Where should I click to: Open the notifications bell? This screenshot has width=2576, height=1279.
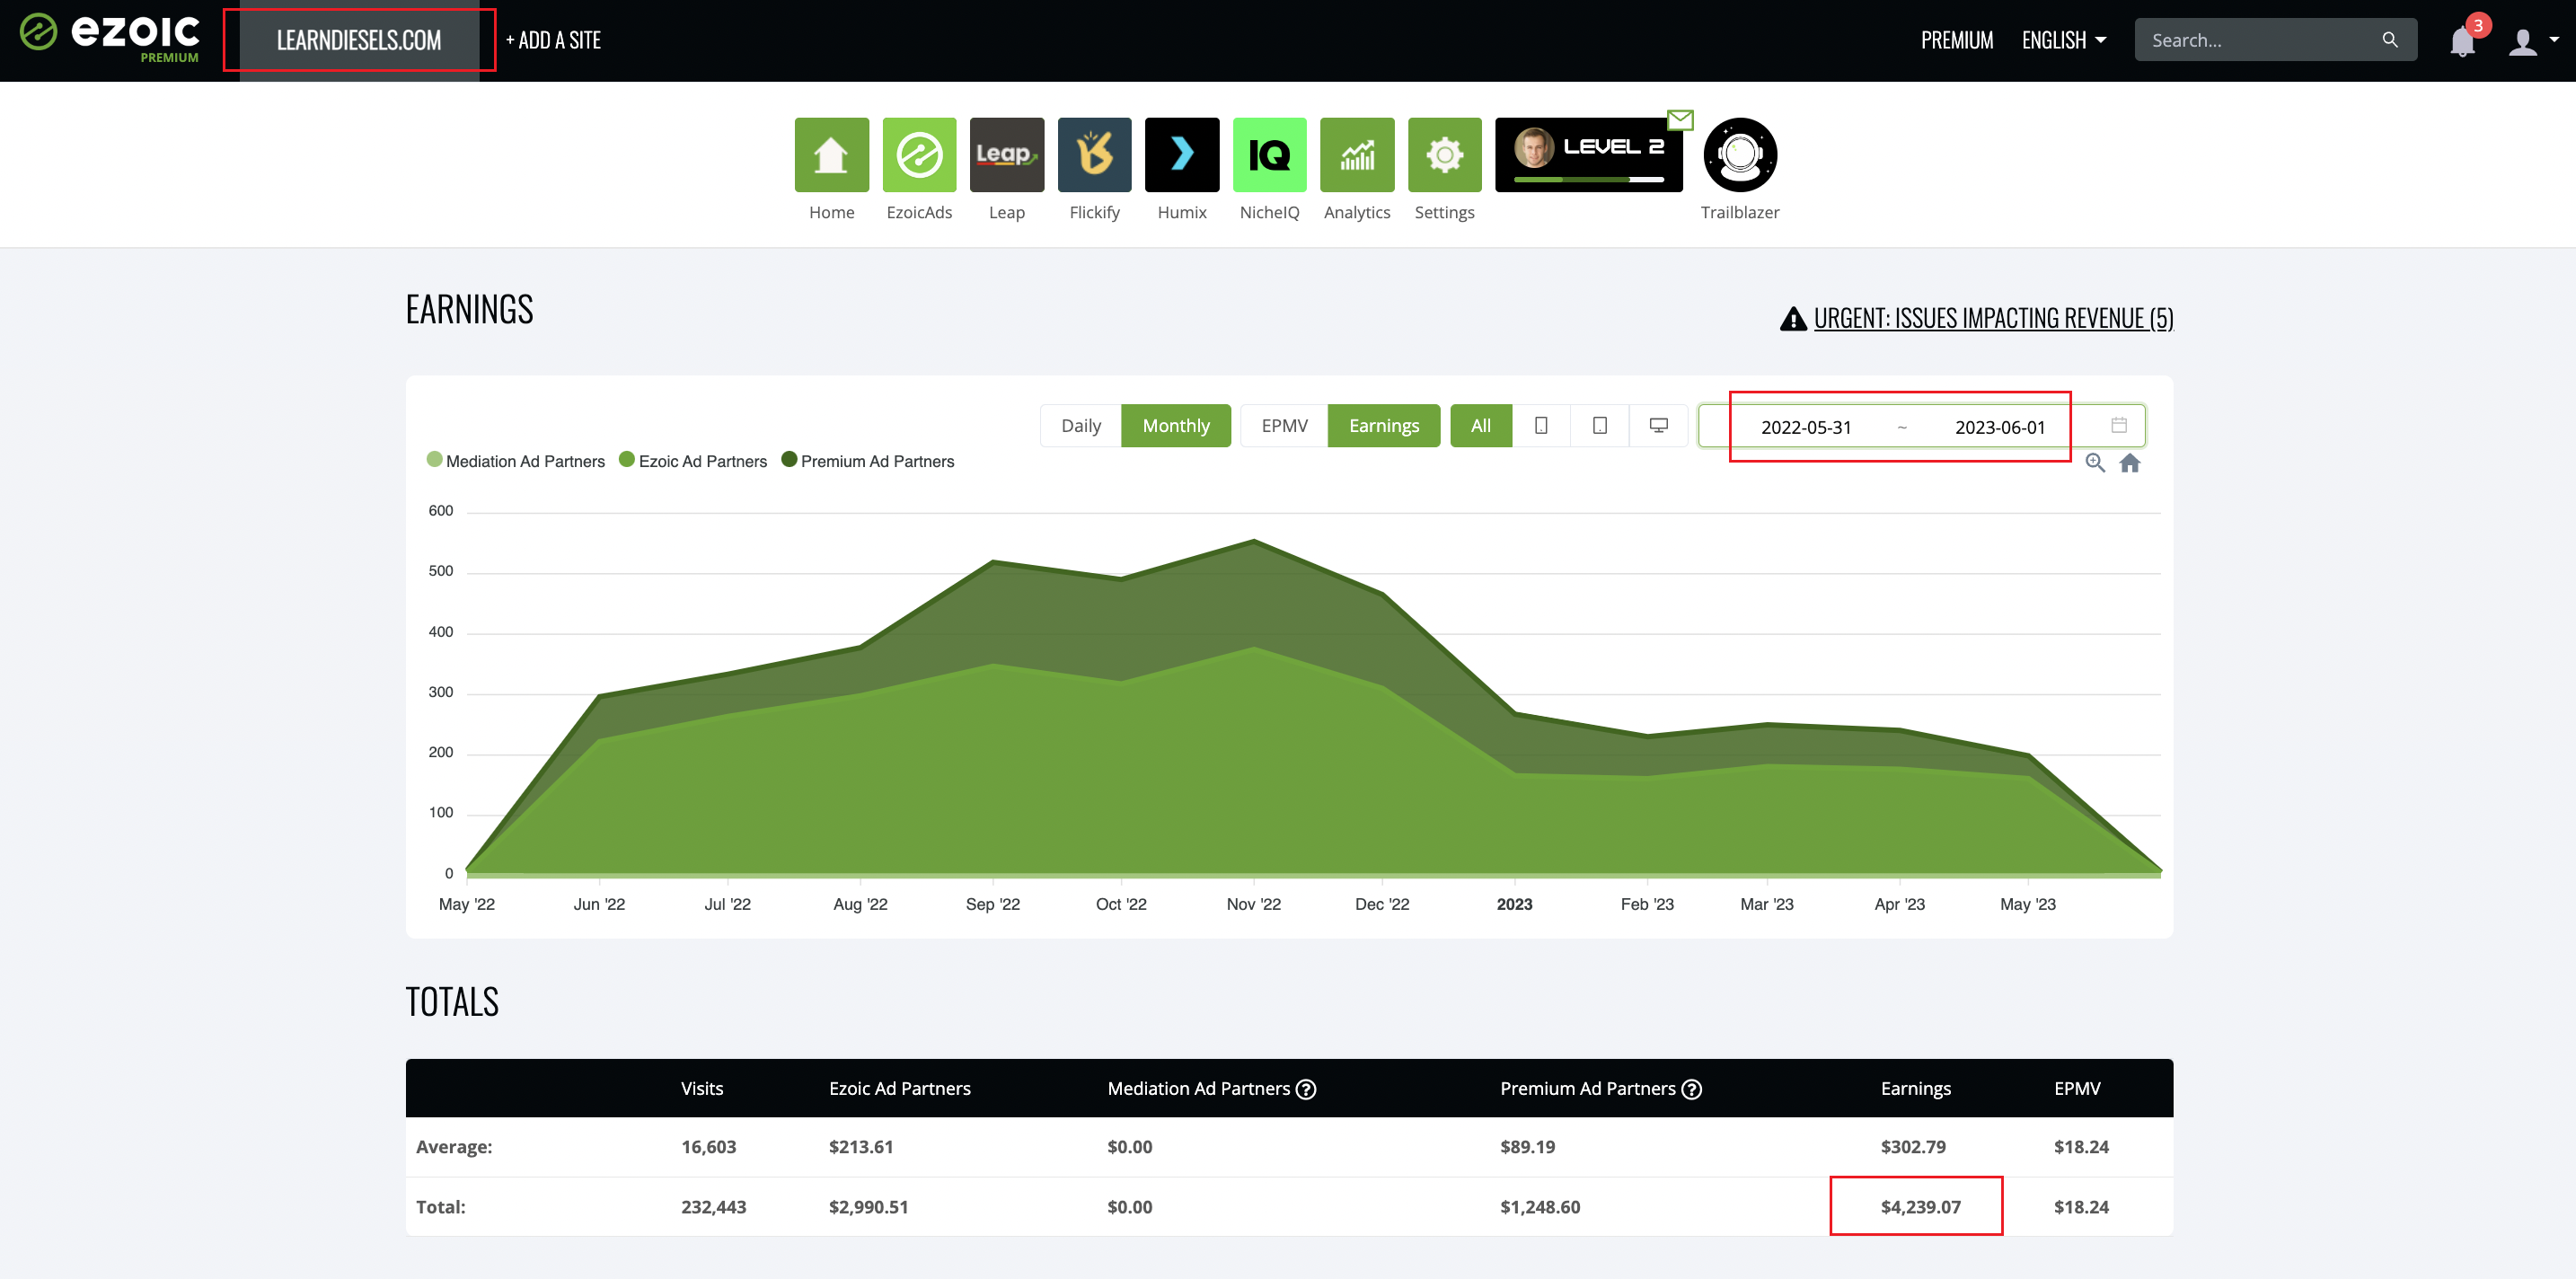(2462, 42)
